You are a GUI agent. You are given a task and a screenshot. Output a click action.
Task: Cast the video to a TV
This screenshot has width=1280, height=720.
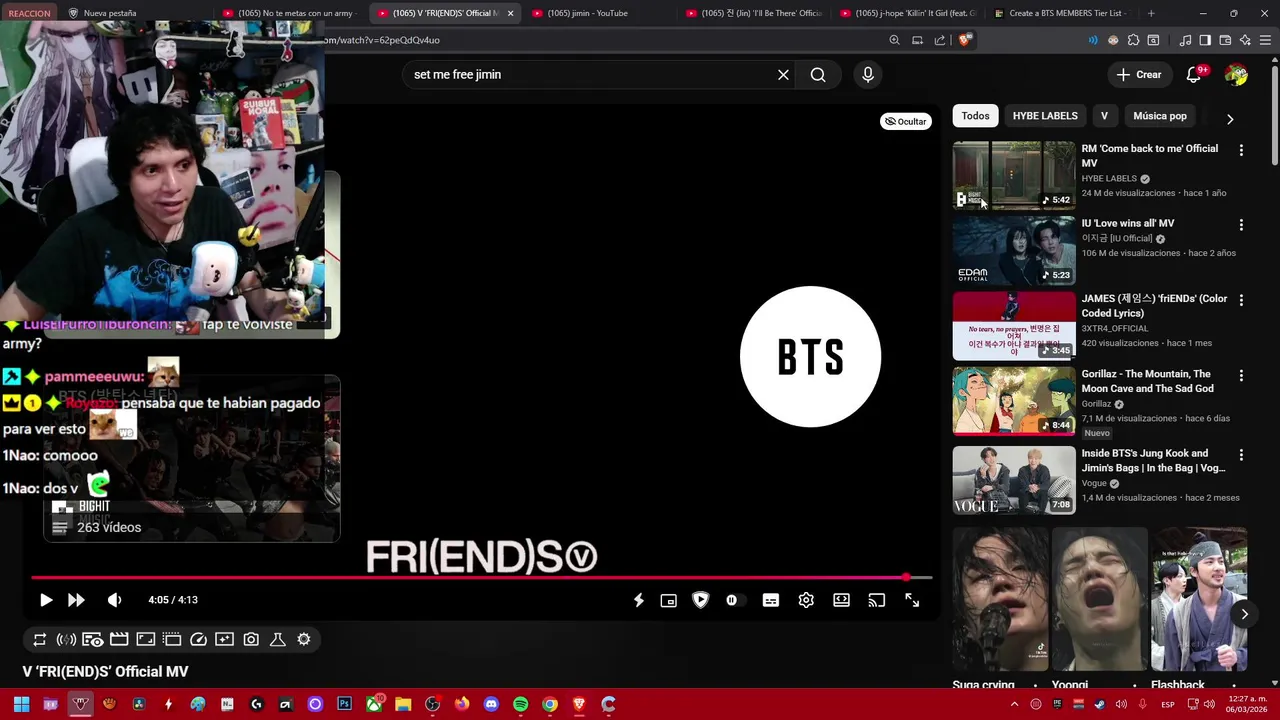(x=877, y=600)
